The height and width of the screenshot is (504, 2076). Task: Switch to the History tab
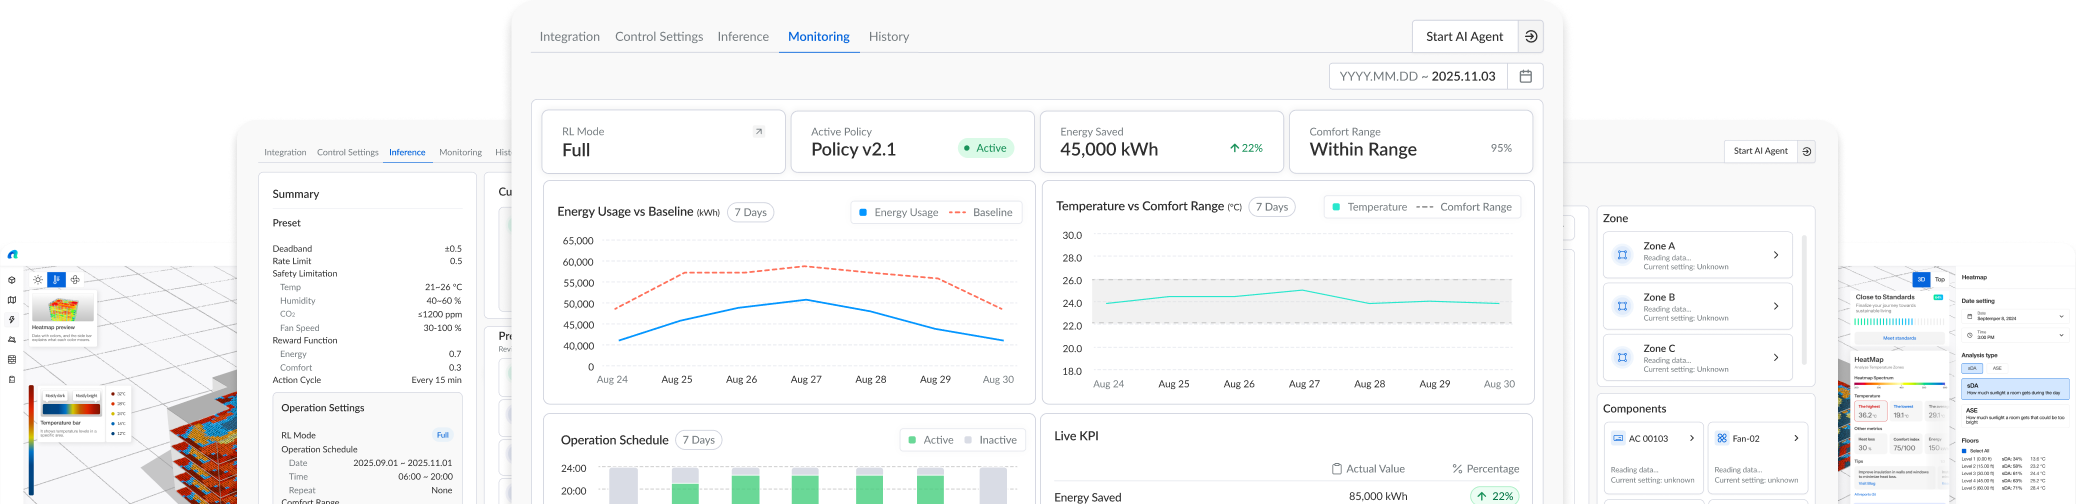click(888, 37)
